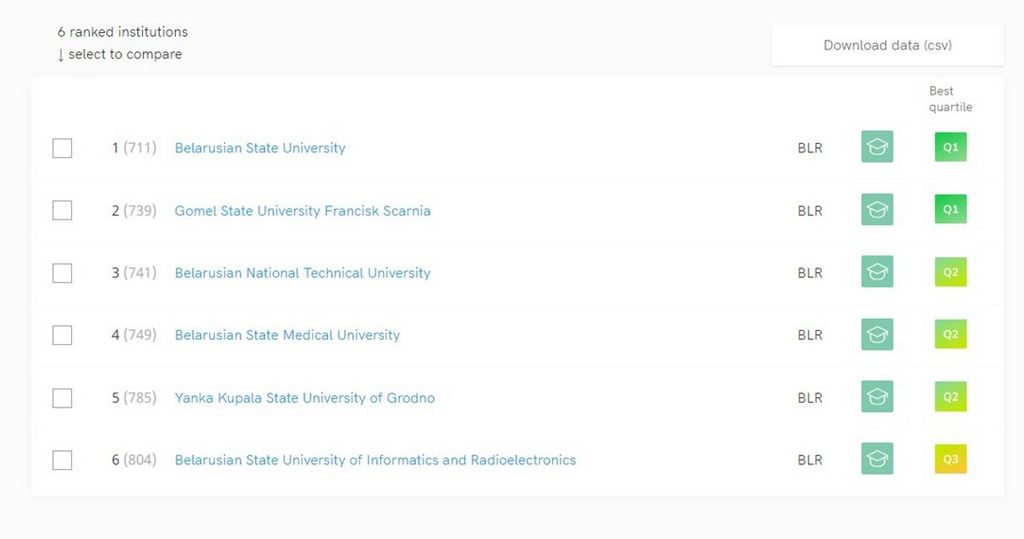Toggle checkbox for Informatics and Radioelectronics university
This screenshot has height=539, width=1024.
pyautogui.click(x=62, y=460)
